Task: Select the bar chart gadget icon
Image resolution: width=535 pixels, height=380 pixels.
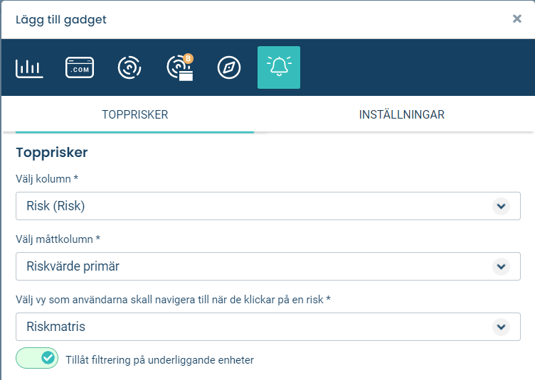Action: (x=29, y=68)
